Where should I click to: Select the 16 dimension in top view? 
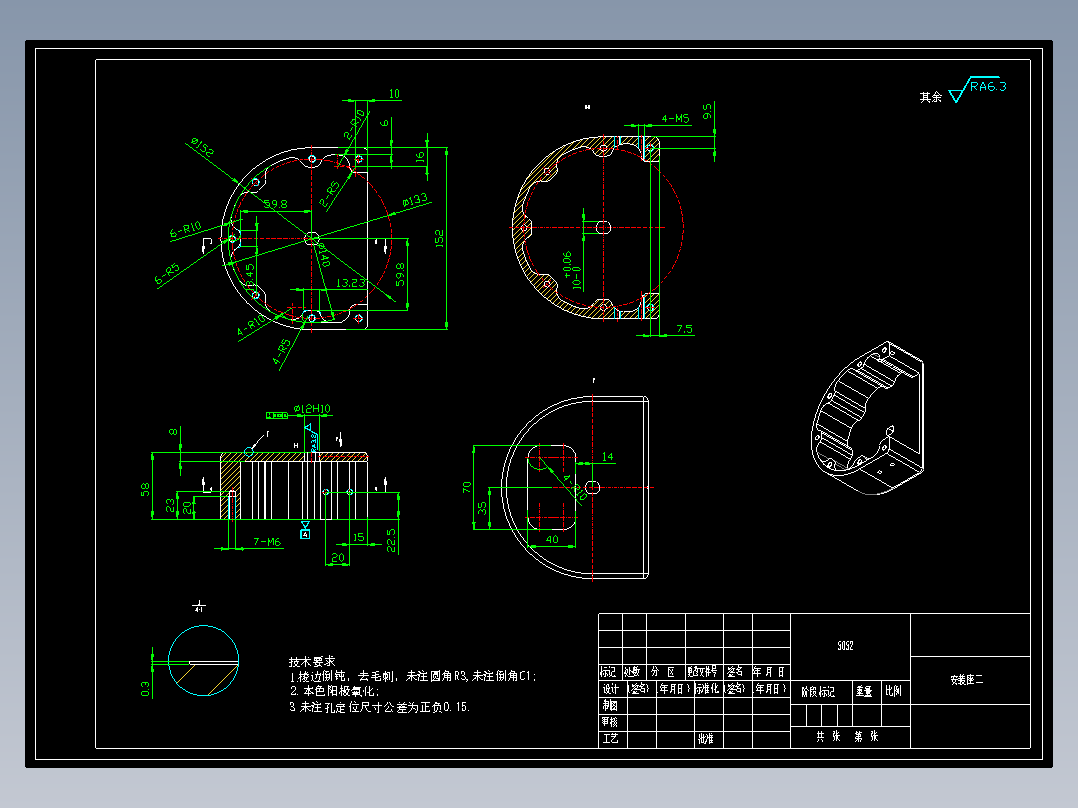click(x=420, y=157)
